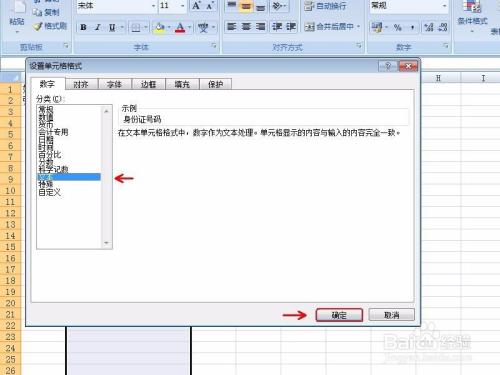
Task: Click the decrease decimal icon
Action: point(442,27)
